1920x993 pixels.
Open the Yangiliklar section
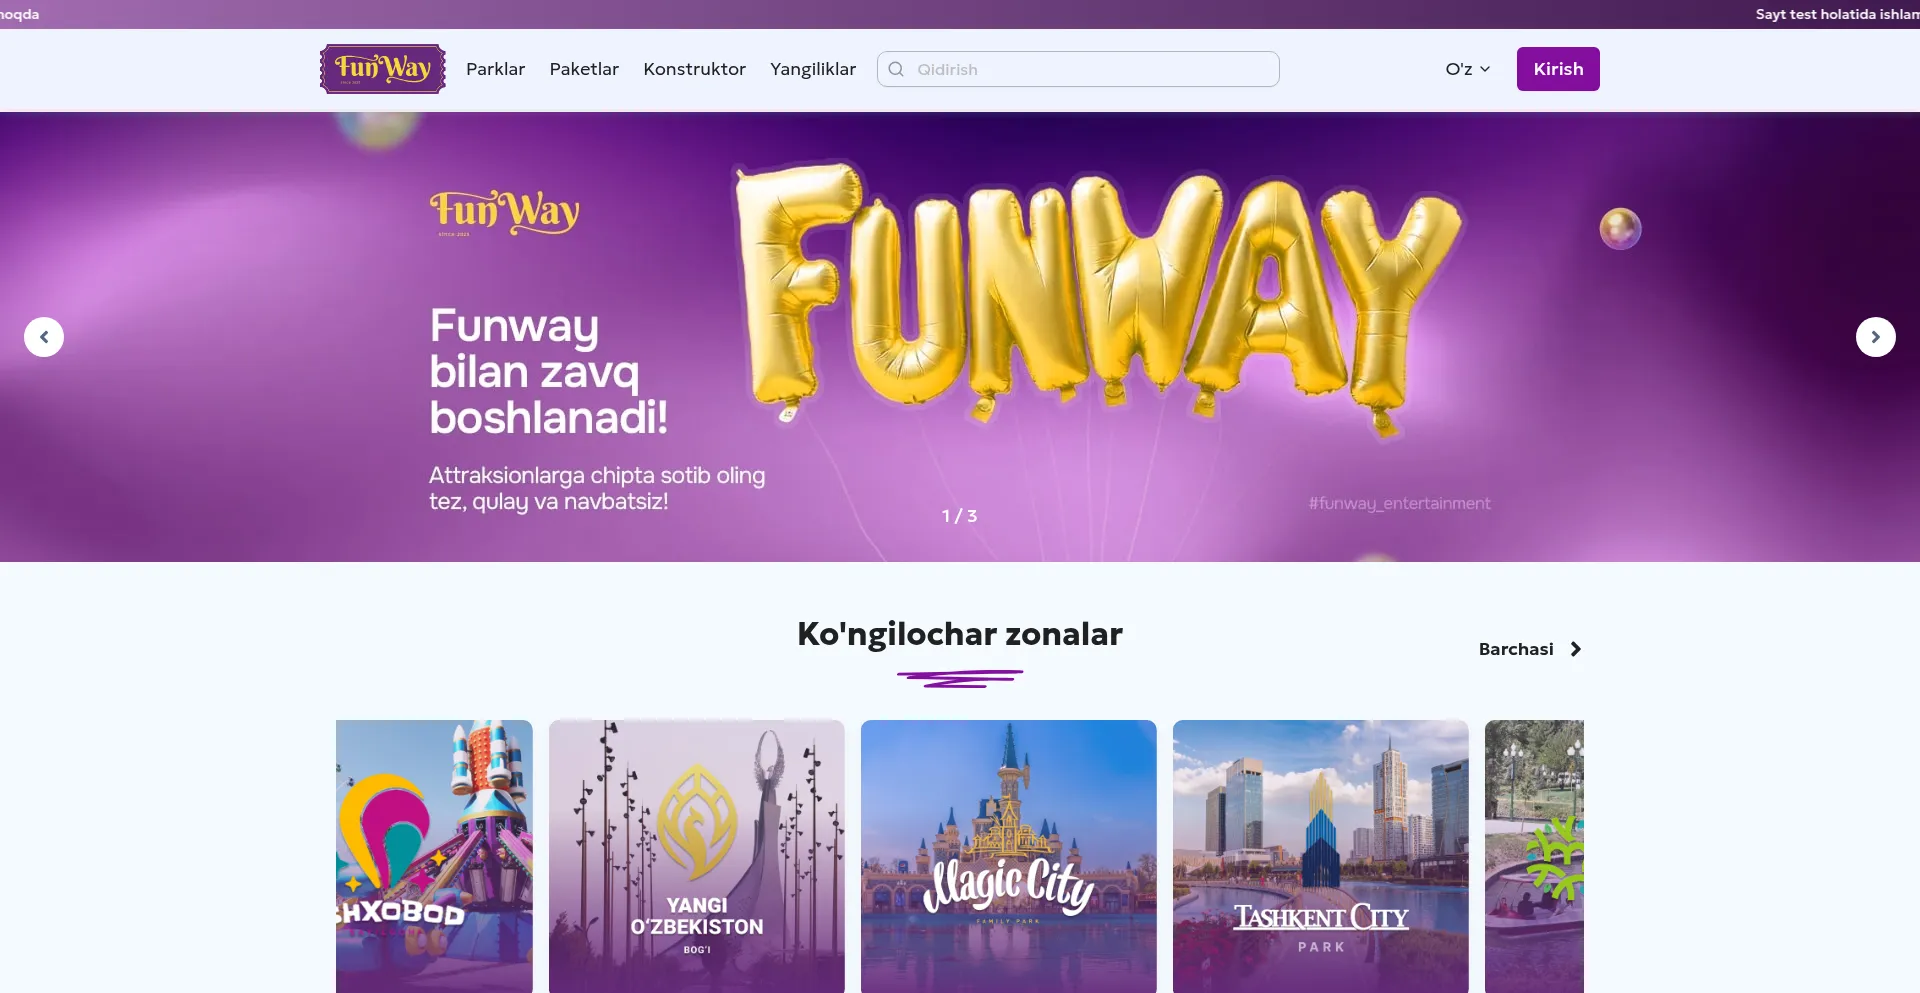click(x=813, y=69)
